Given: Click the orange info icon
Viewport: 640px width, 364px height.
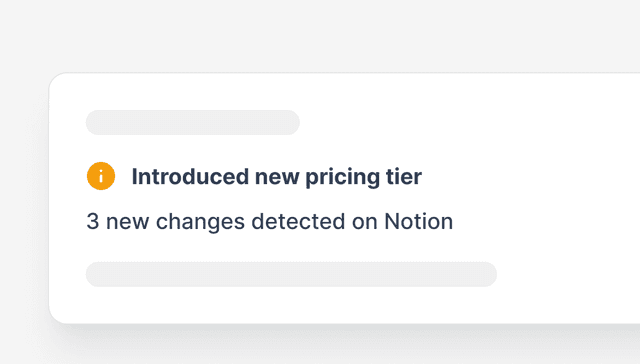Looking at the screenshot, I should coord(101,176).
